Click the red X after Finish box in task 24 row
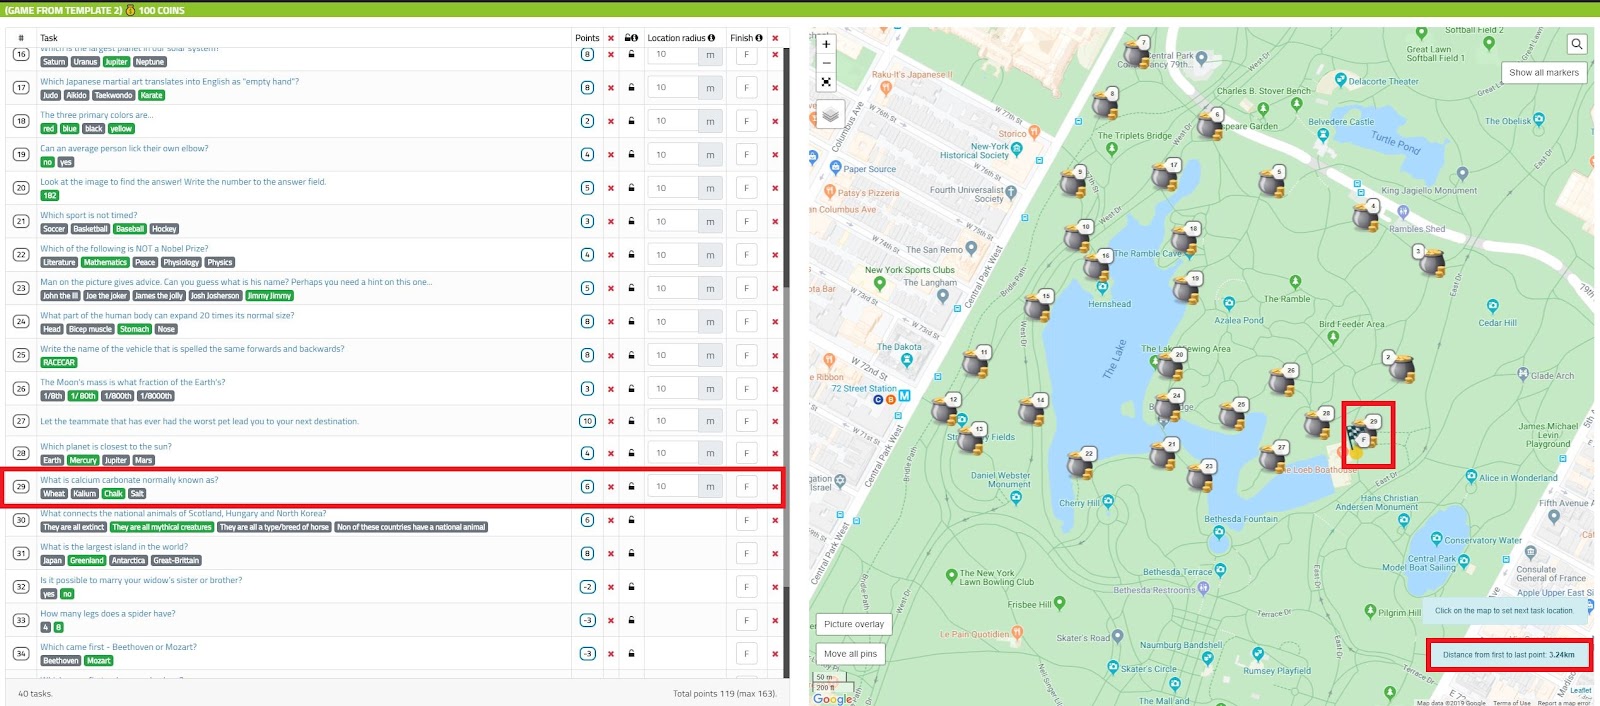This screenshot has width=1600, height=706. [x=775, y=322]
